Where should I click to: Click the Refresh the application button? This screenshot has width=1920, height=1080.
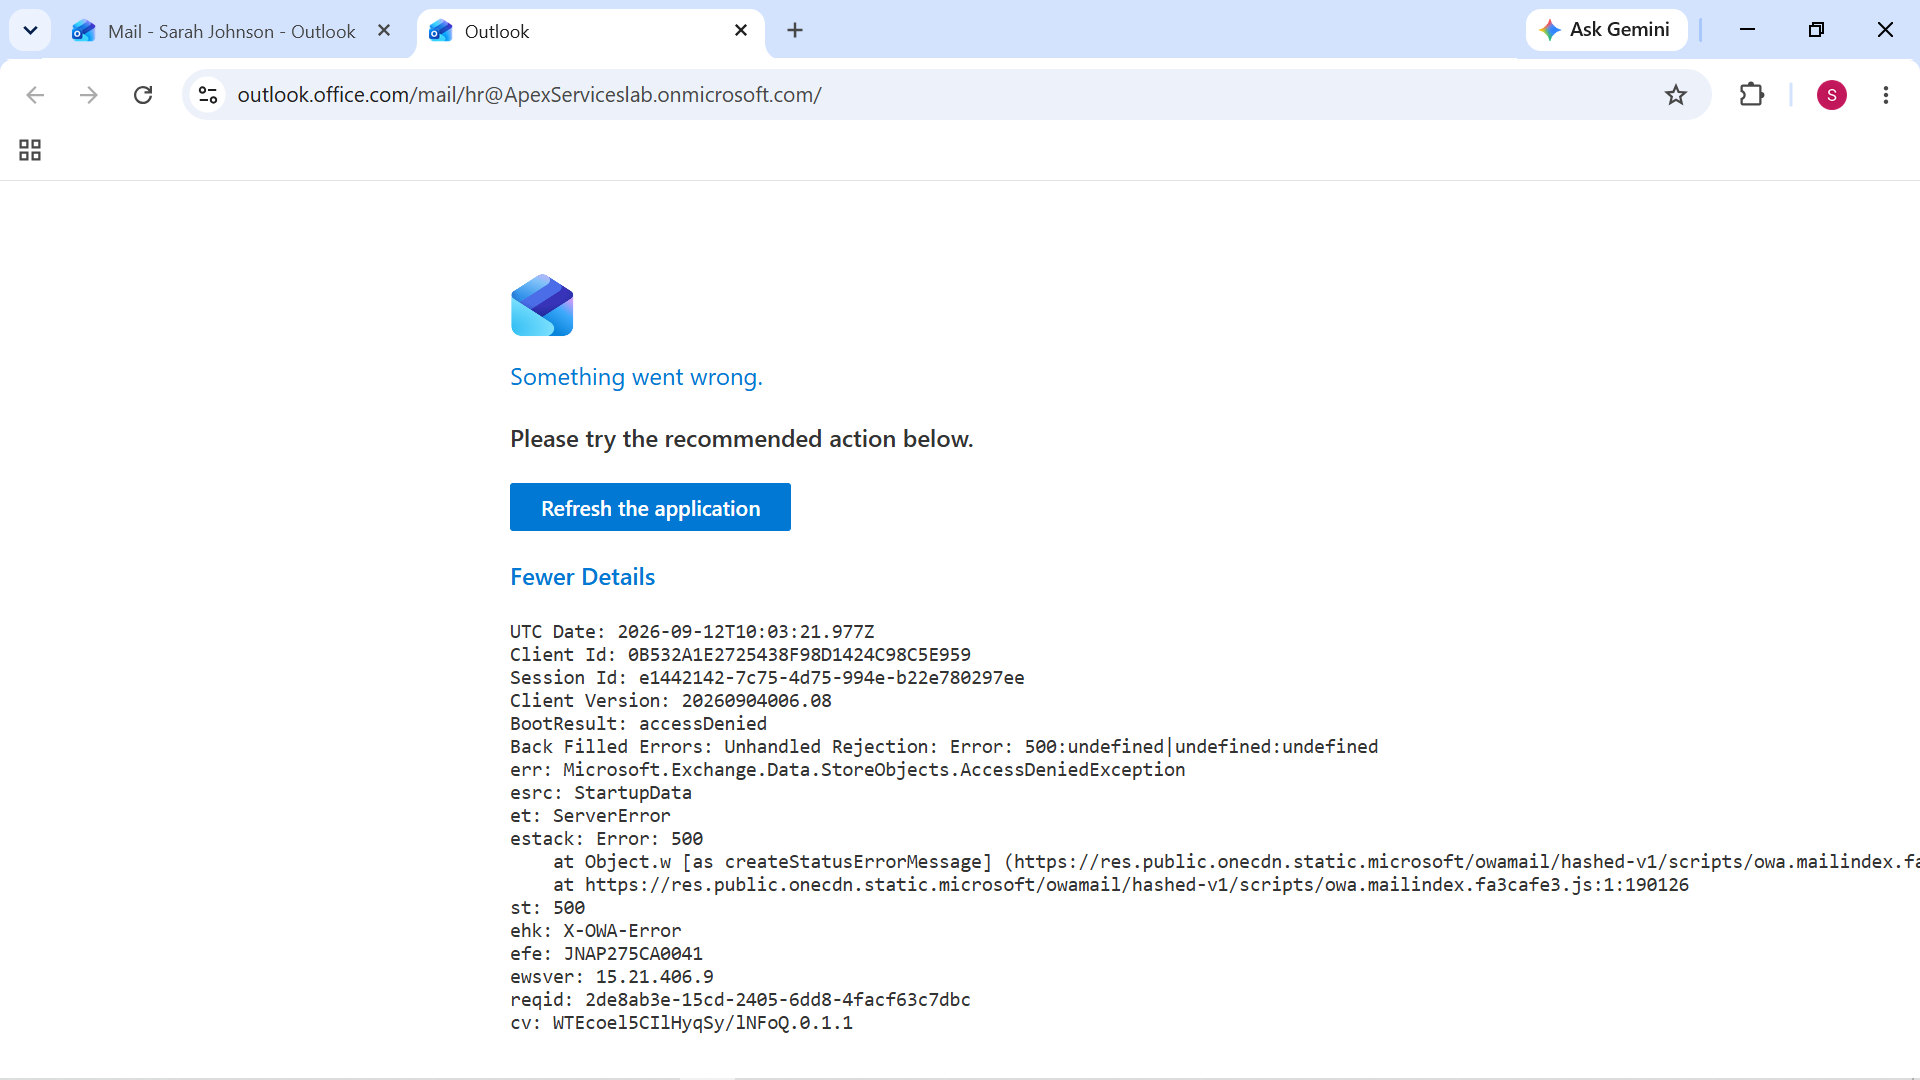tap(650, 507)
